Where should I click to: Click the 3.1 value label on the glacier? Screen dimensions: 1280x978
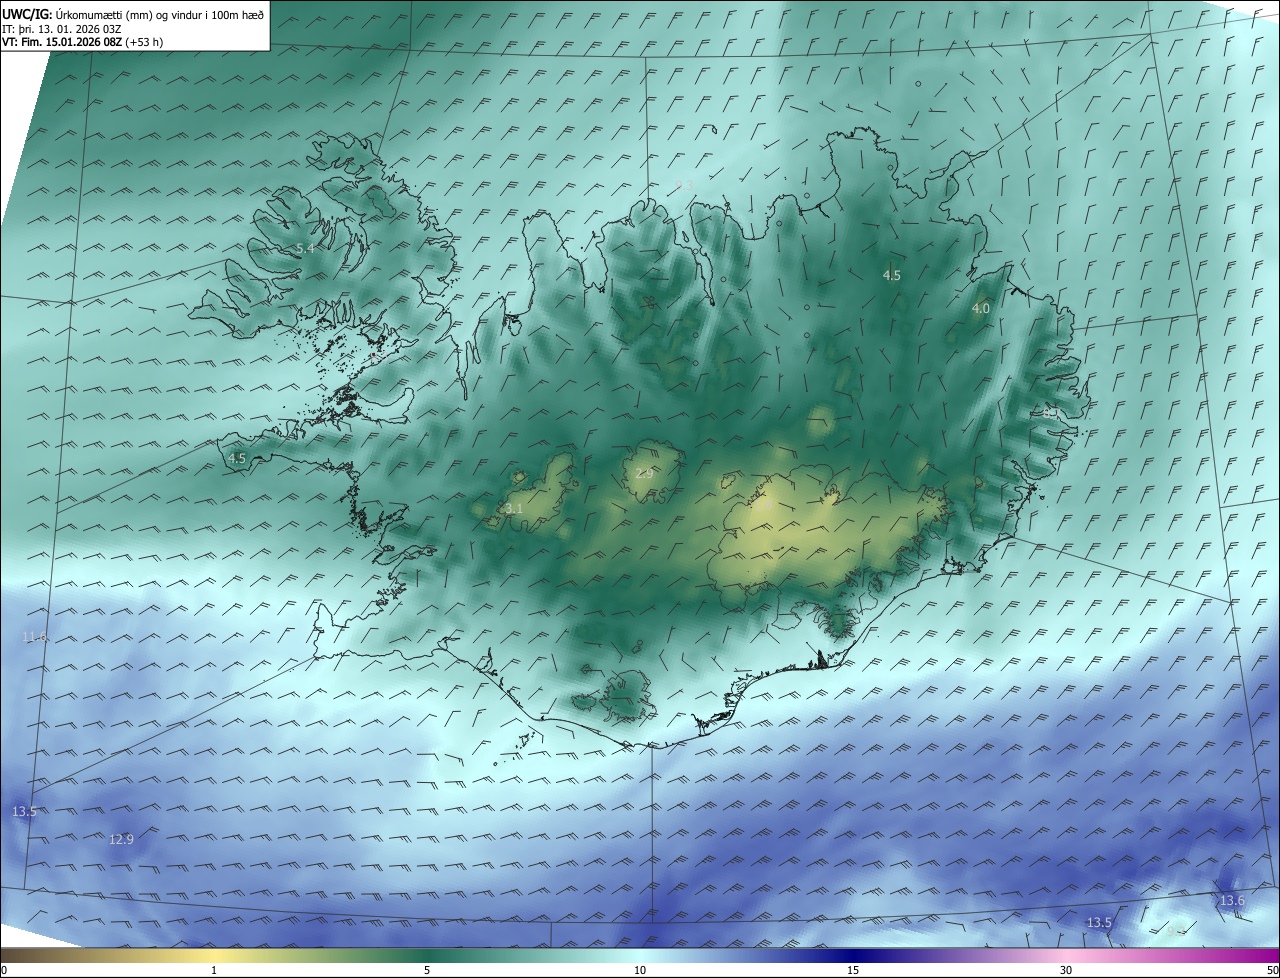pyautogui.click(x=514, y=509)
